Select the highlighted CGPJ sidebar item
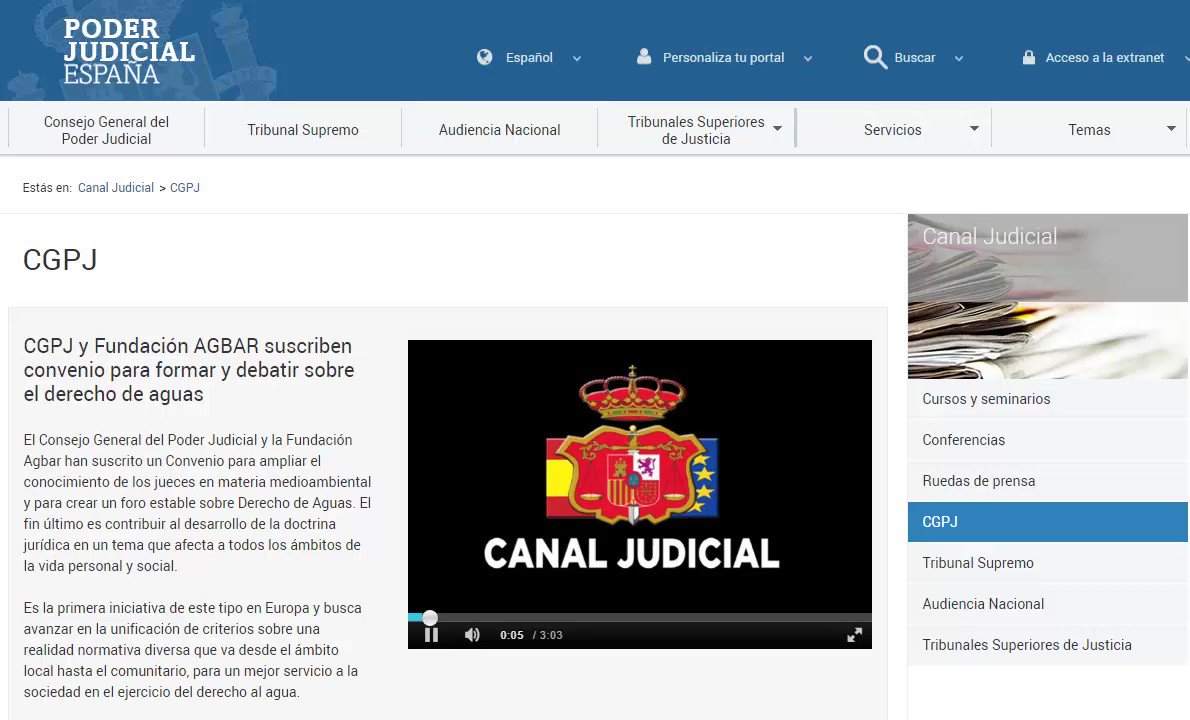This screenshot has width=1190, height=720. click(1047, 522)
